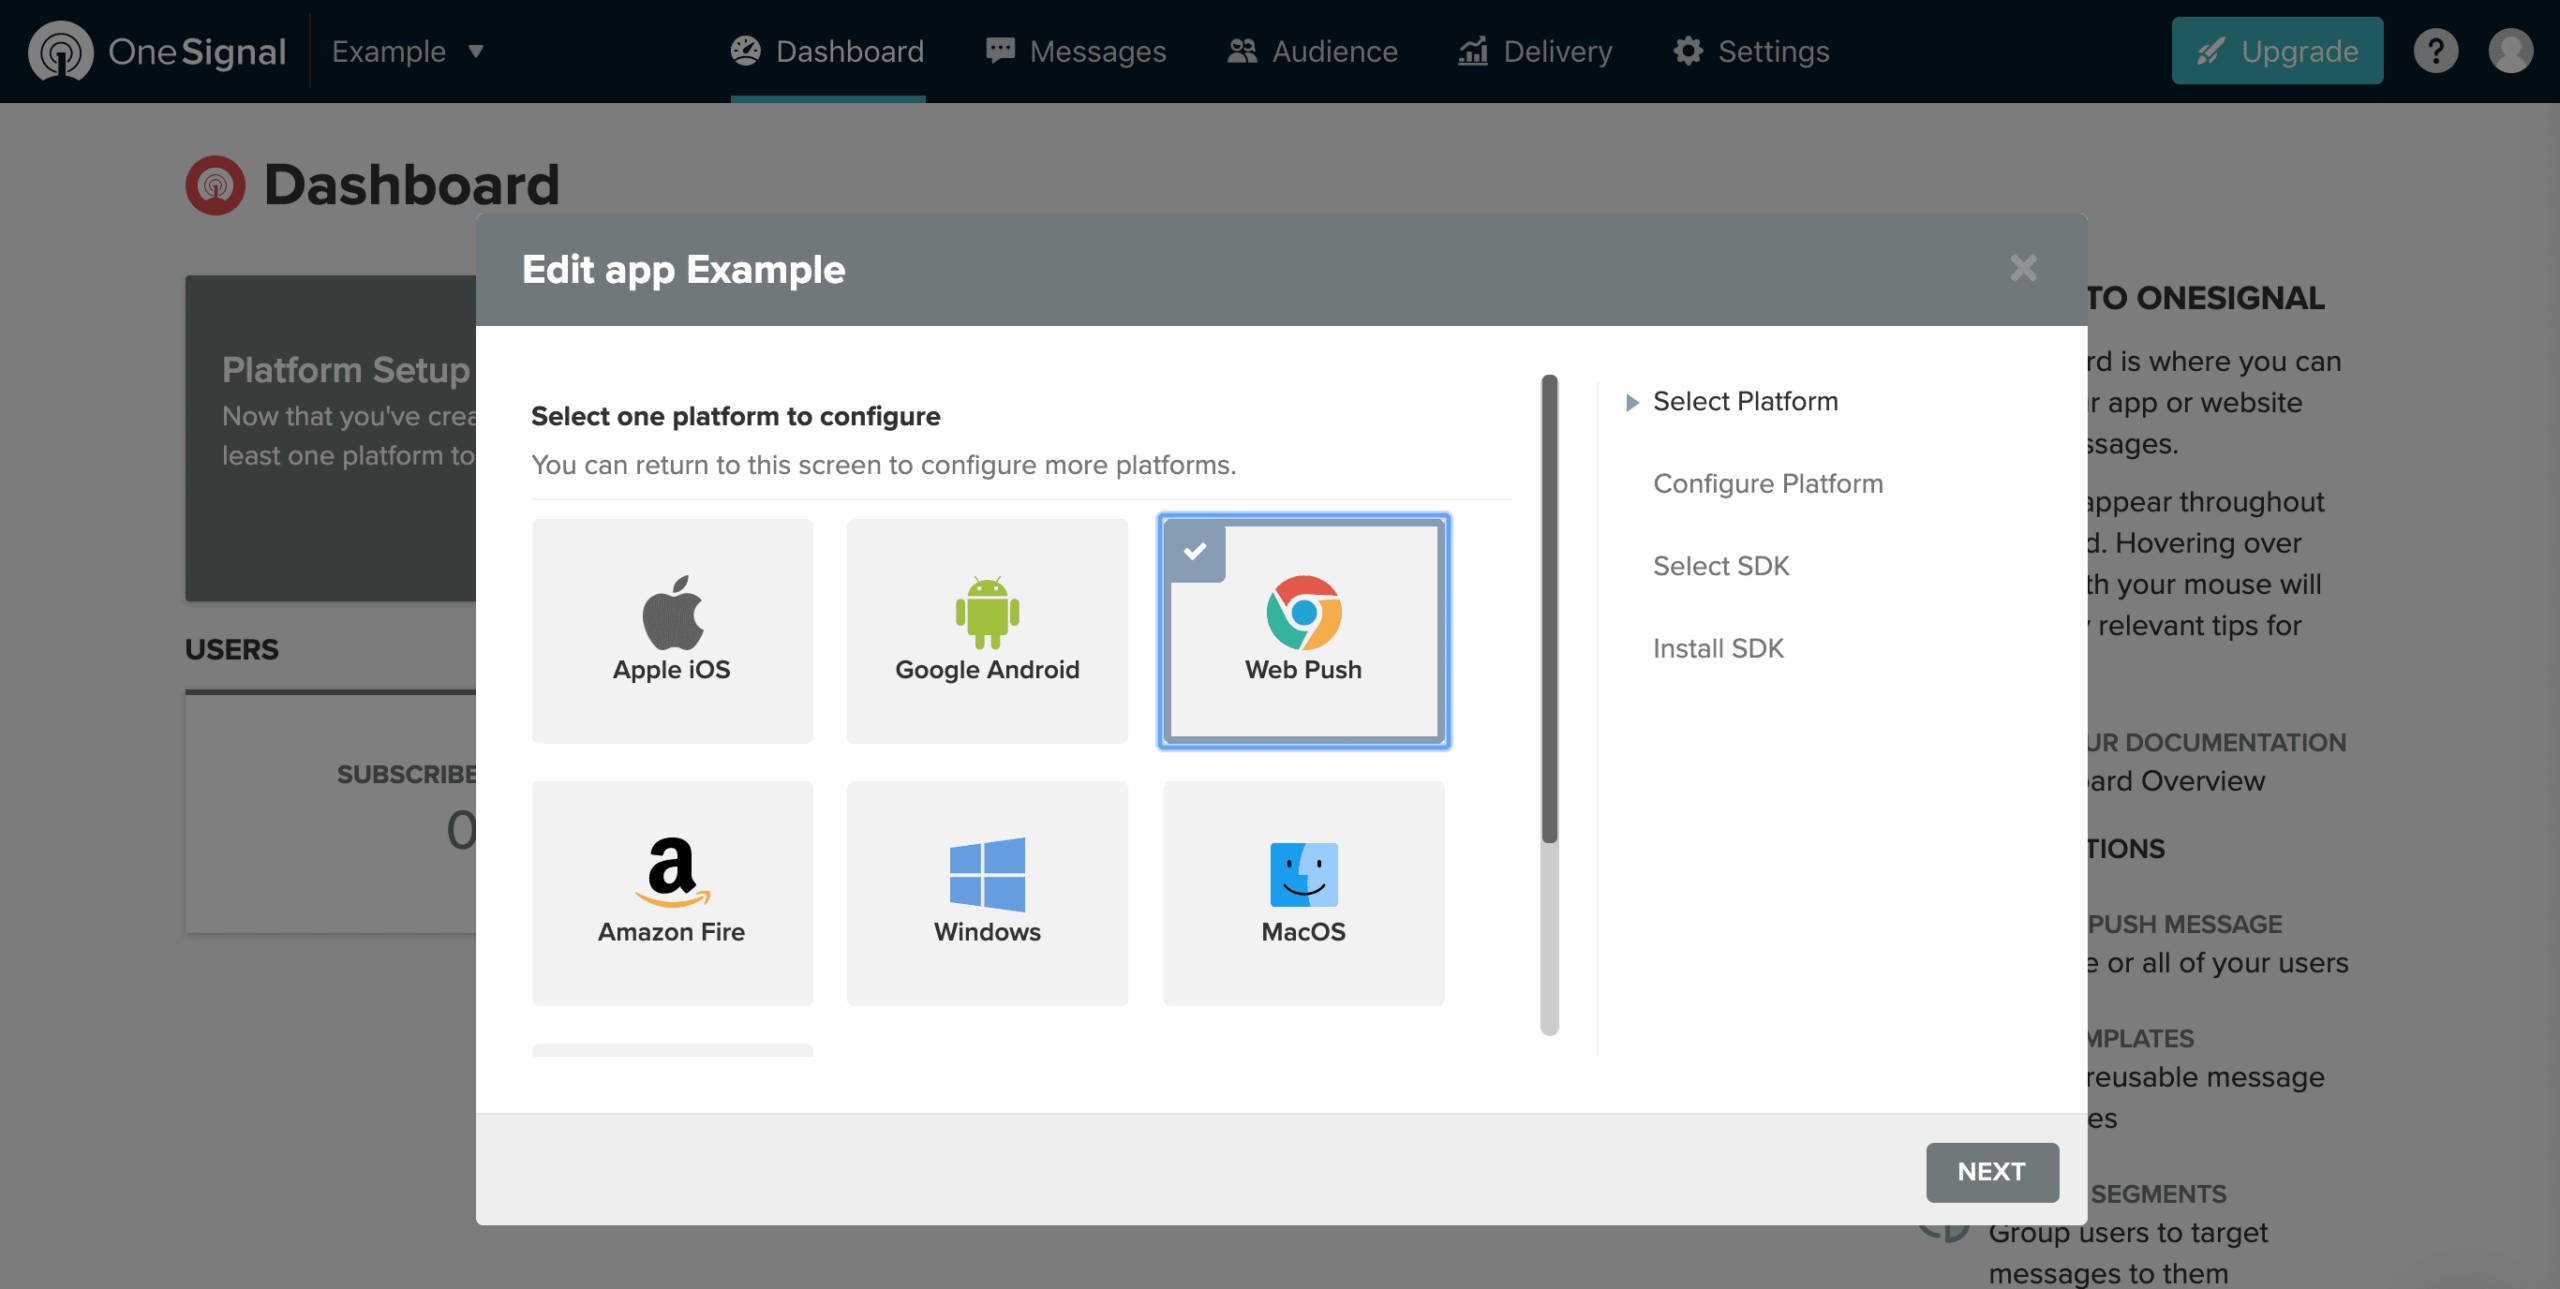2560x1289 pixels.
Task: Click the Select Platform step
Action: point(1745,401)
